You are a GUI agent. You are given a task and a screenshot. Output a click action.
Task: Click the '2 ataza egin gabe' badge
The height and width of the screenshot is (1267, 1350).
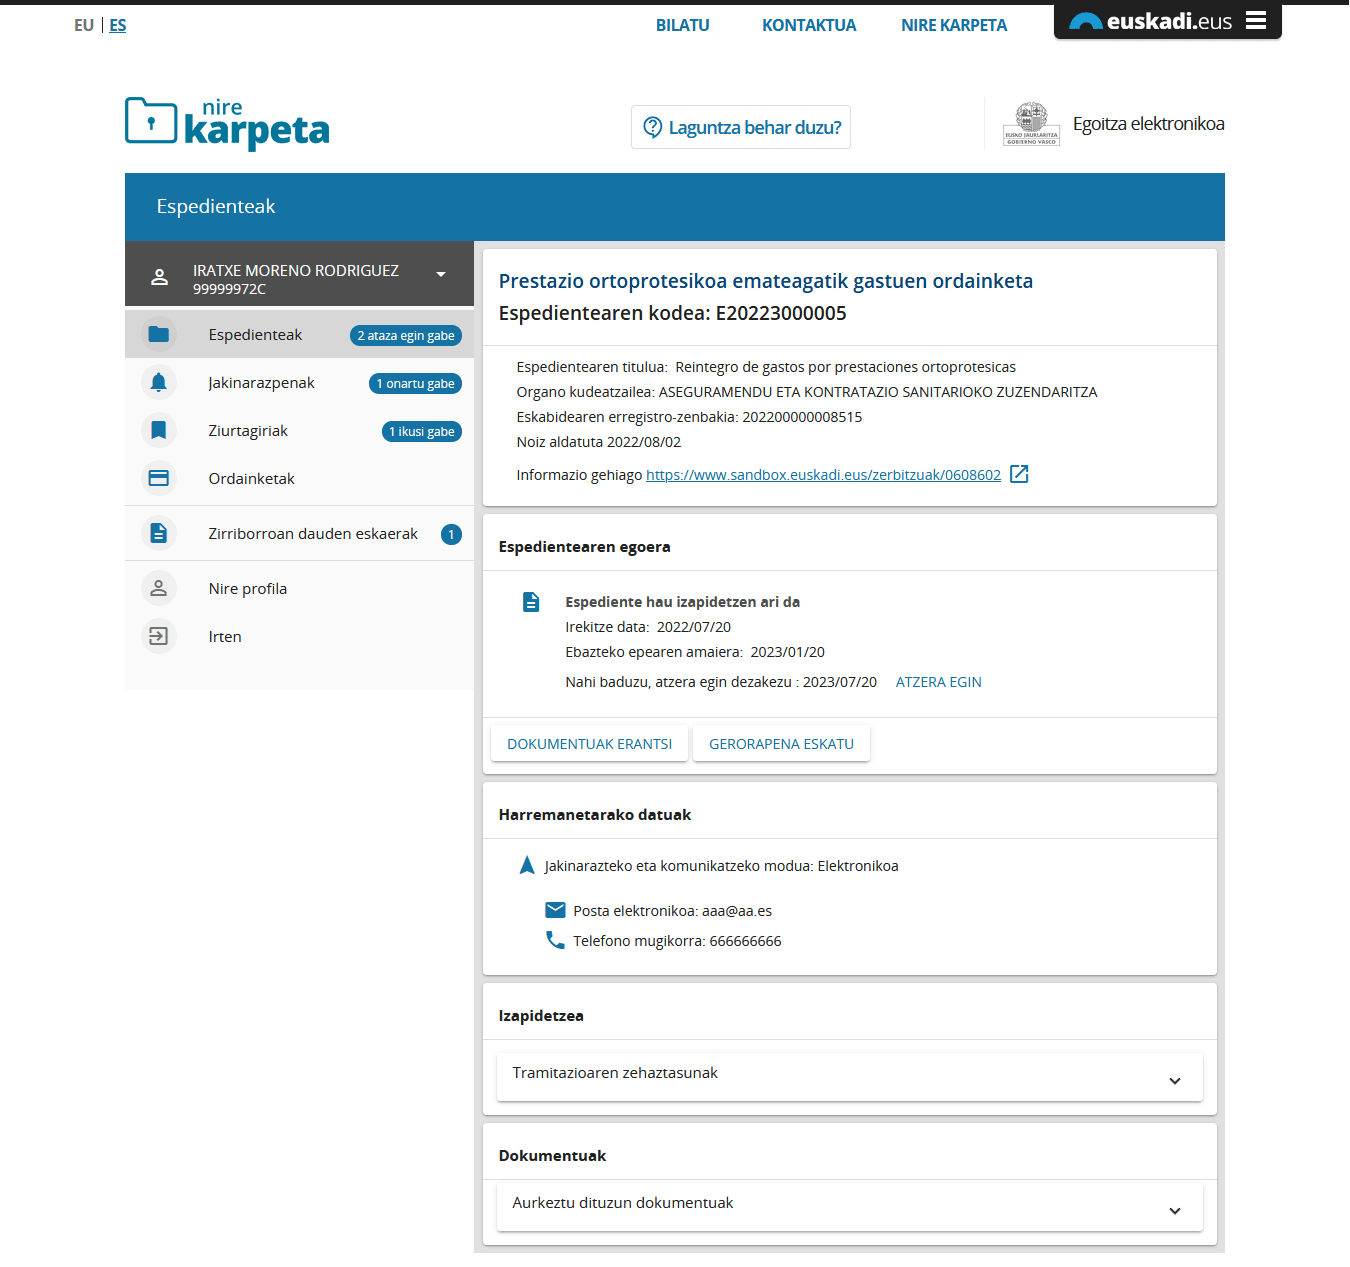click(x=406, y=335)
